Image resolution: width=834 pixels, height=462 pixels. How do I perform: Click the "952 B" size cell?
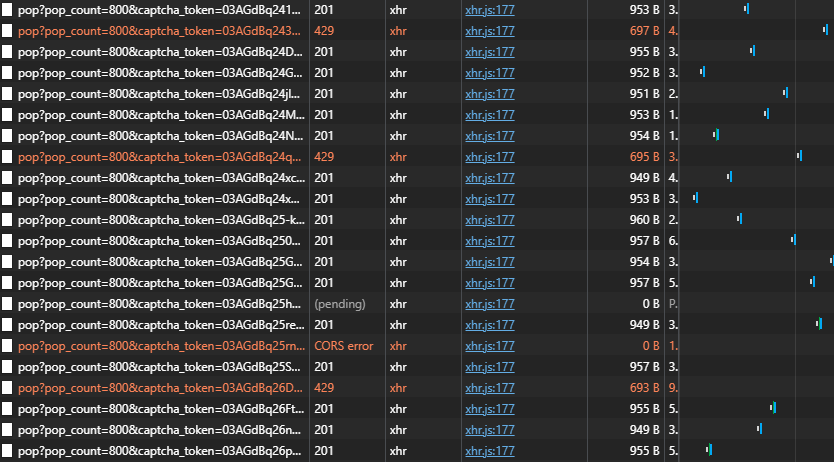coord(644,73)
